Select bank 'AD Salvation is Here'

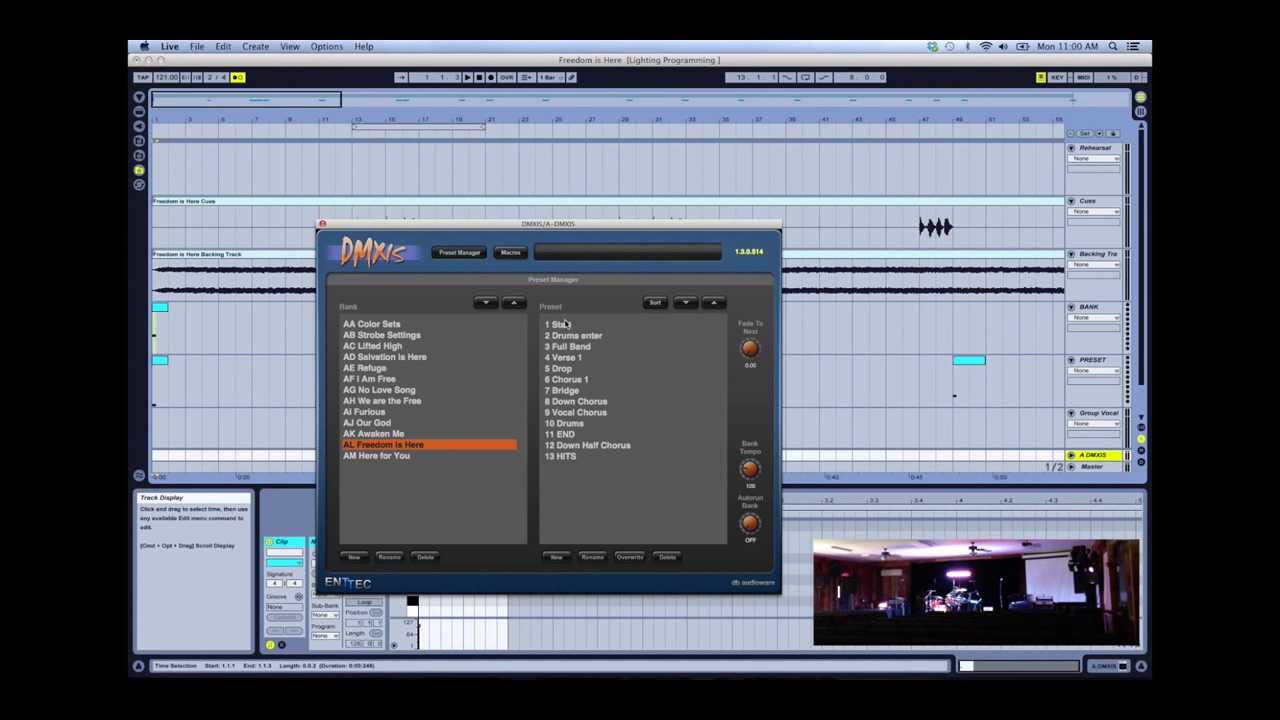pyautogui.click(x=384, y=357)
